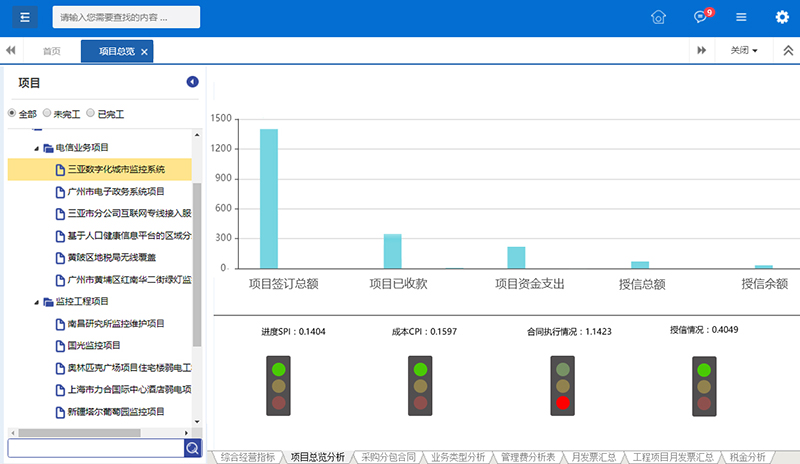
Task: Collapse the 监控工程项目 tree folder
Action: coord(37,302)
